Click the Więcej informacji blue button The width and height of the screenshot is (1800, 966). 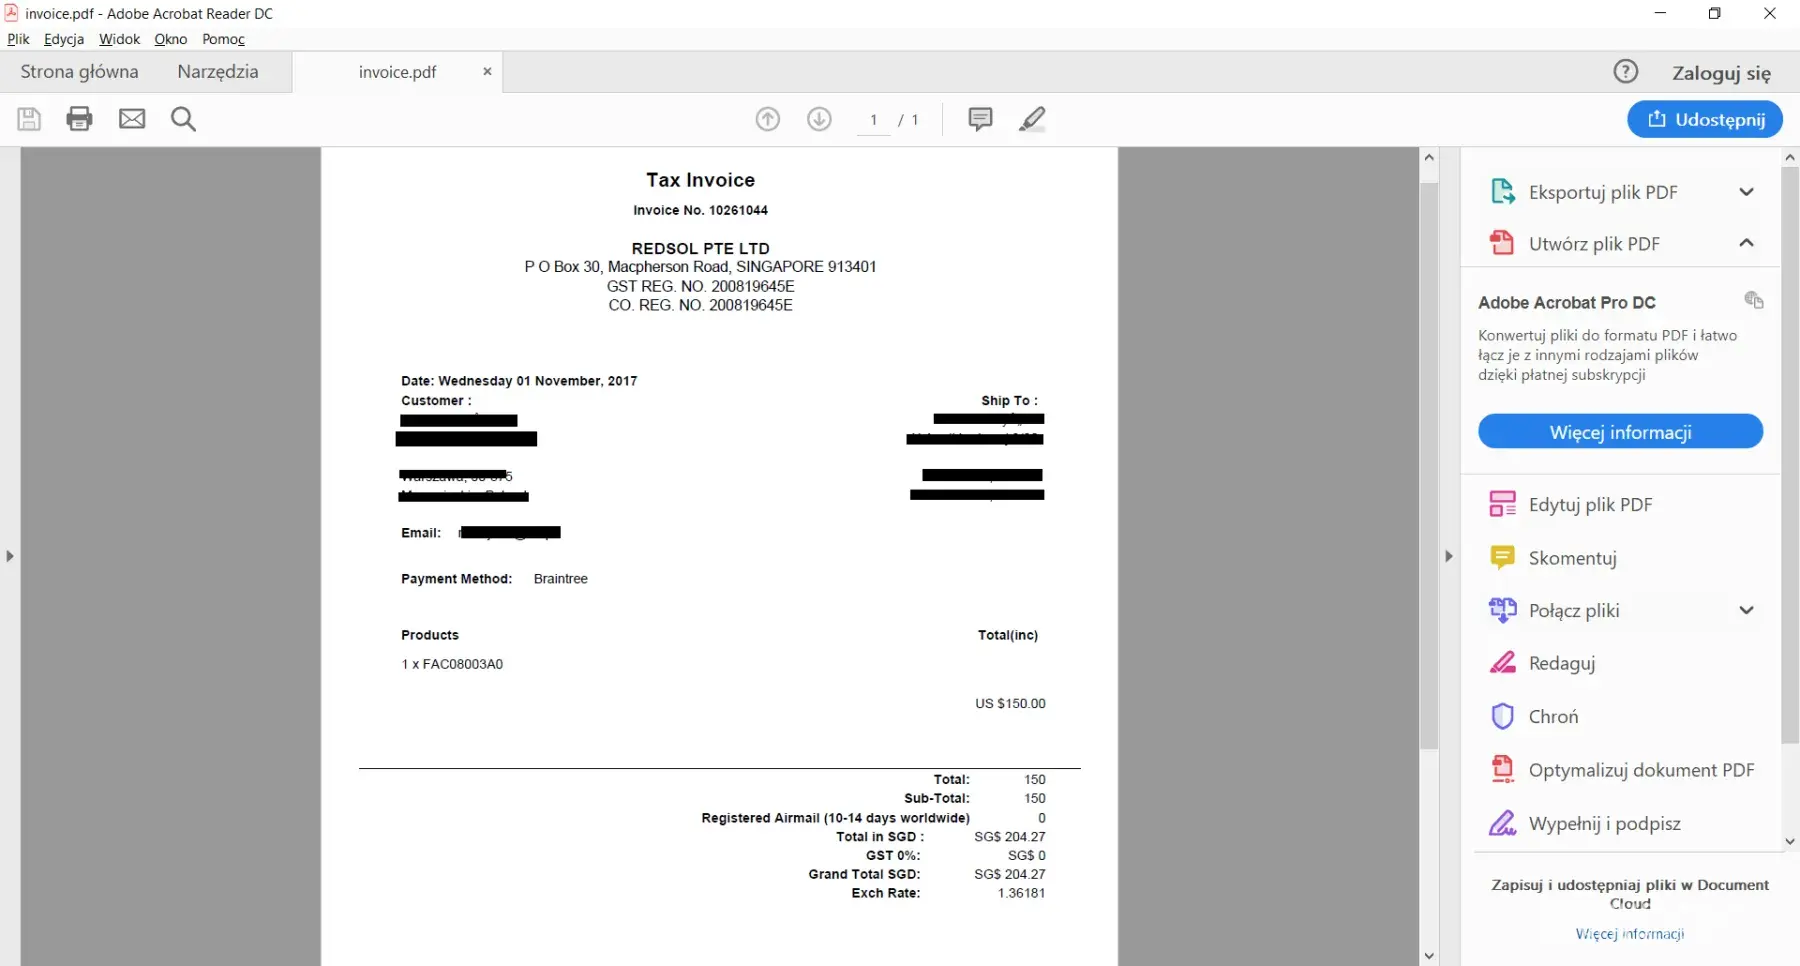(1620, 432)
